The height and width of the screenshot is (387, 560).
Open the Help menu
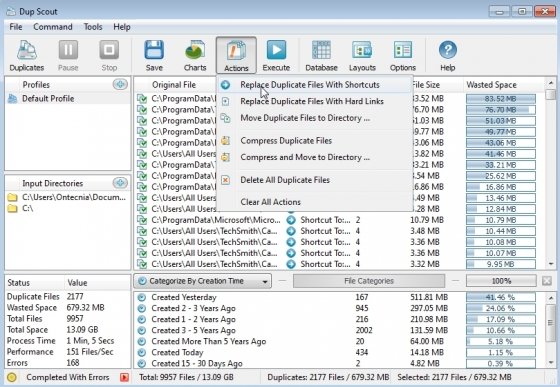122,27
